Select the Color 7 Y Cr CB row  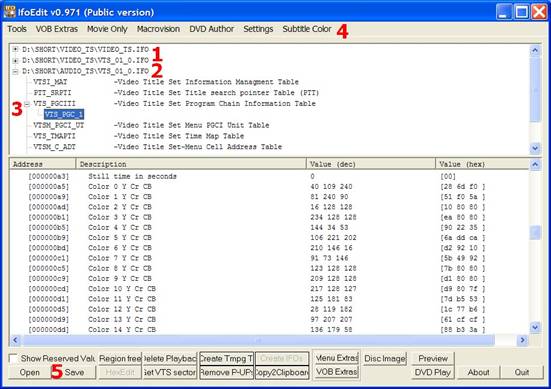269,258
